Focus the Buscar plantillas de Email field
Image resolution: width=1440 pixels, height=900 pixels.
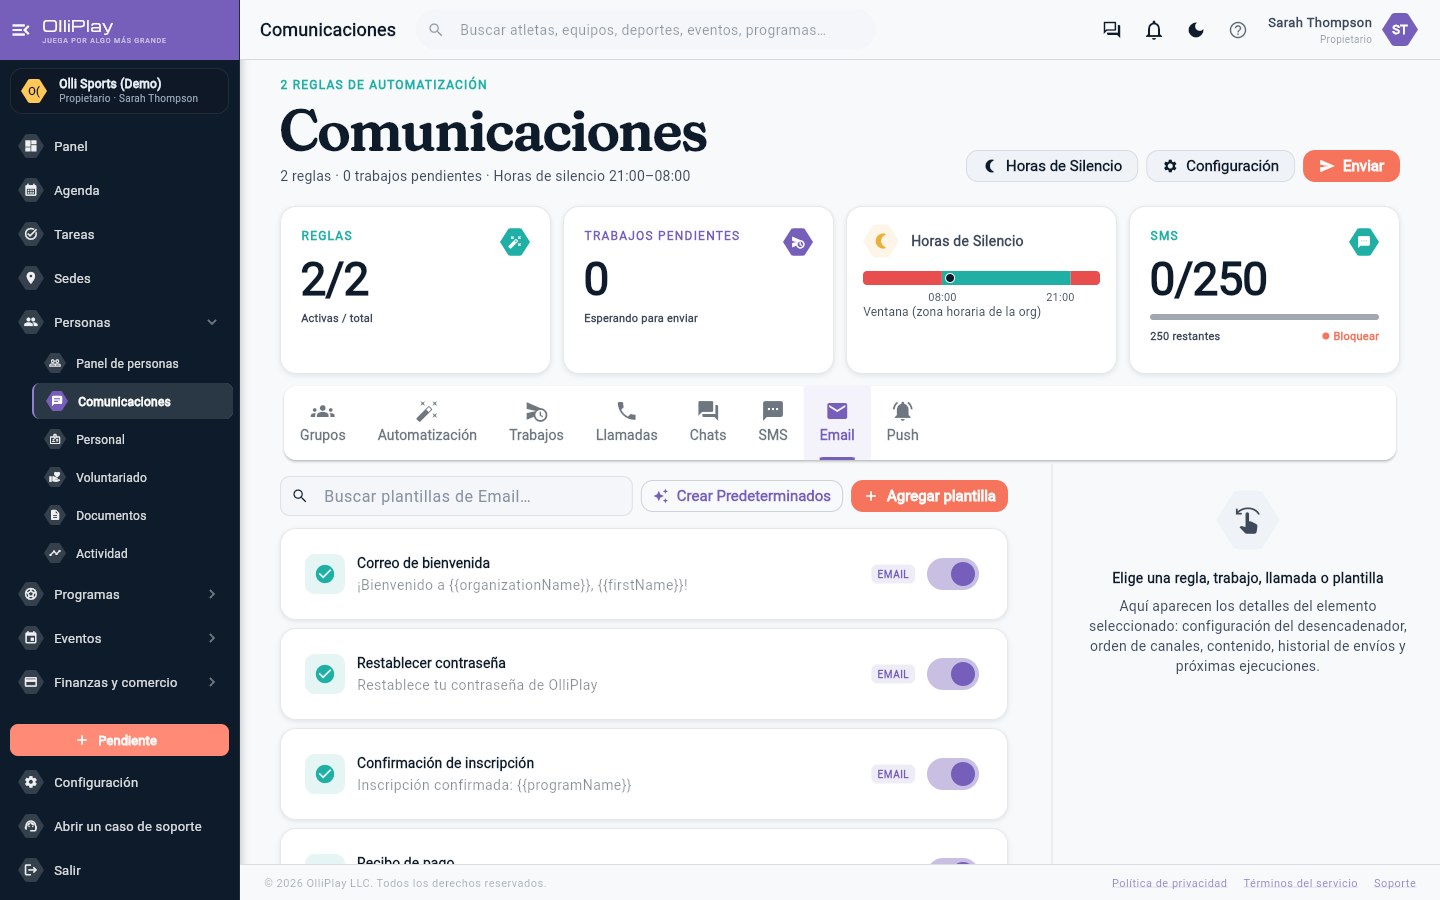(456, 496)
